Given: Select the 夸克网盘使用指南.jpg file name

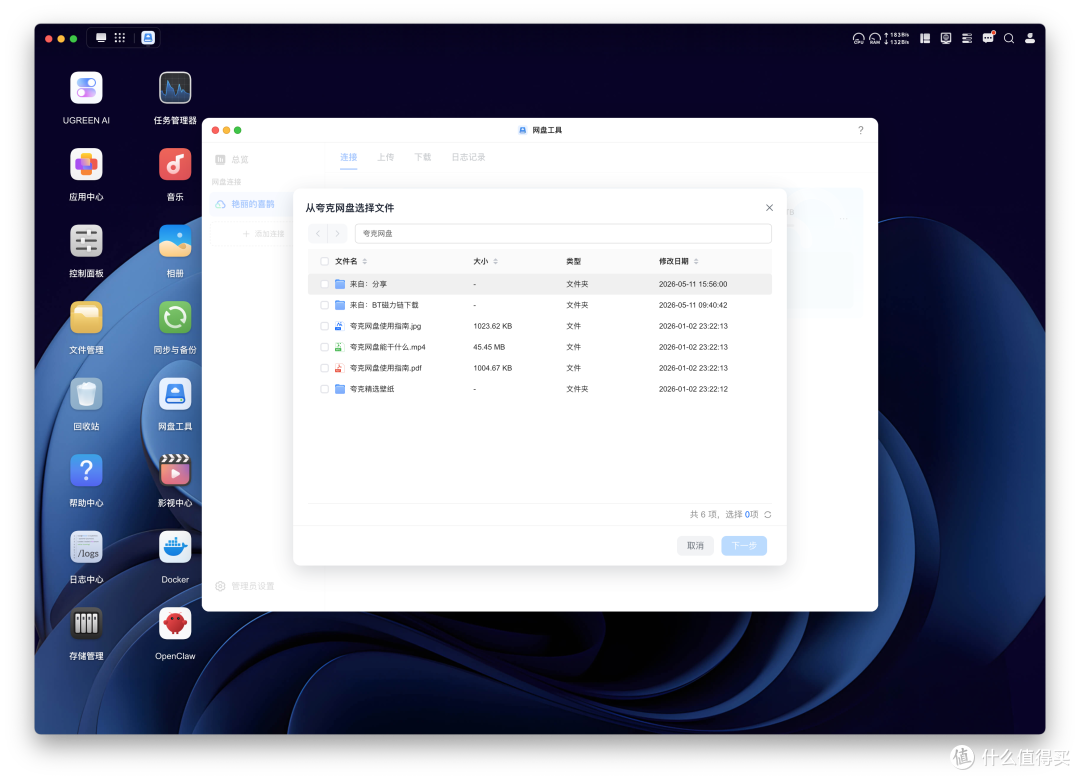Looking at the screenshot, I should [385, 326].
